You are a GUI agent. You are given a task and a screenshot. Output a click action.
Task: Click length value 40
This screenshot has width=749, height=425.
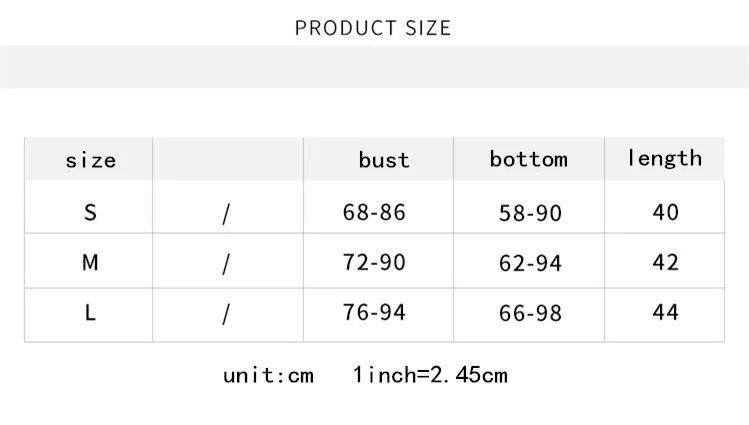(x=665, y=212)
